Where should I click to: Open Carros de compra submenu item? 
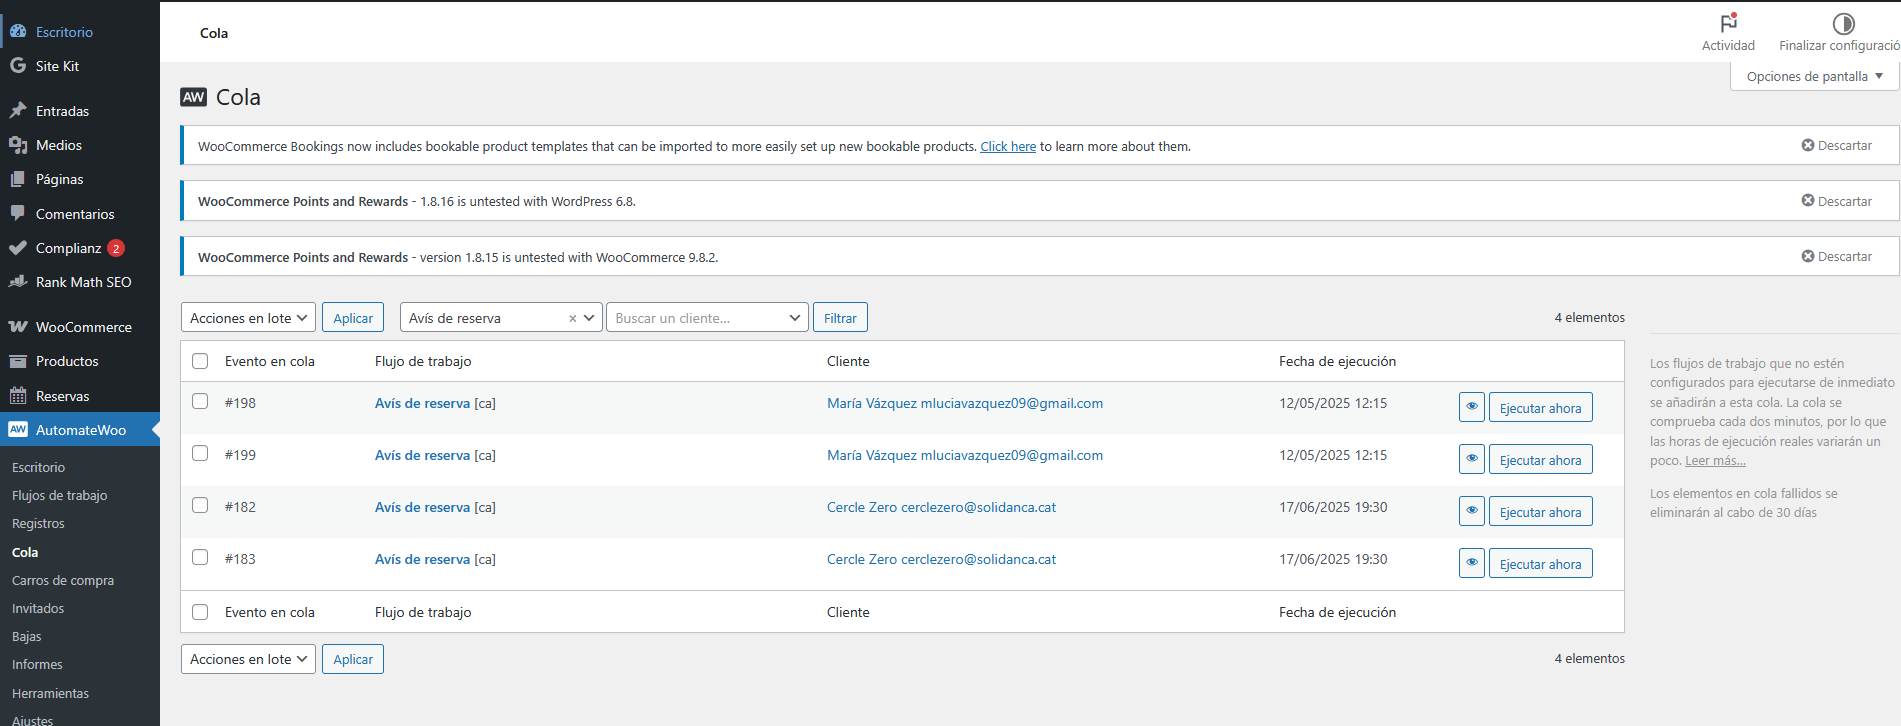point(63,581)
